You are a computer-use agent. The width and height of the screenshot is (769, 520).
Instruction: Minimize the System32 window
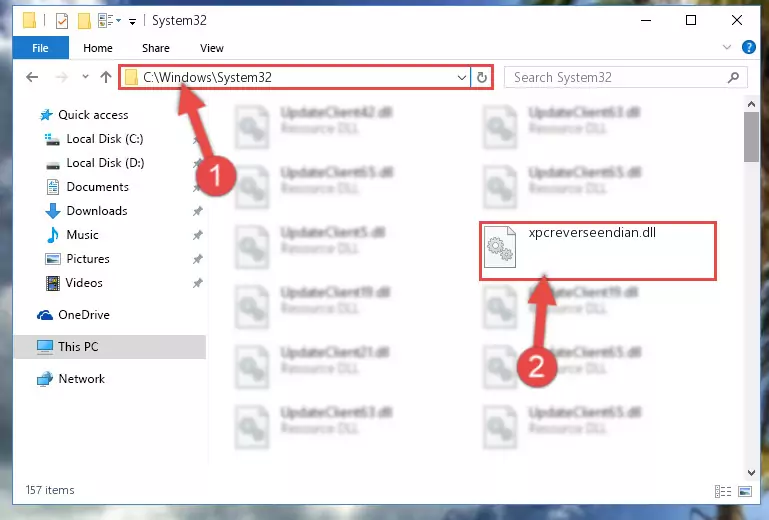(646, 20)
